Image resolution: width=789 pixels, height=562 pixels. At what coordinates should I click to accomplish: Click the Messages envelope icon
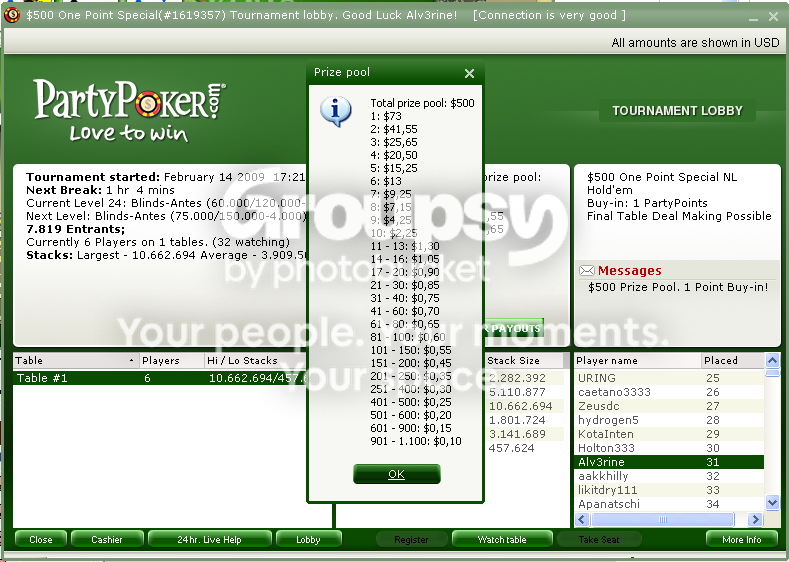[587, 271]
